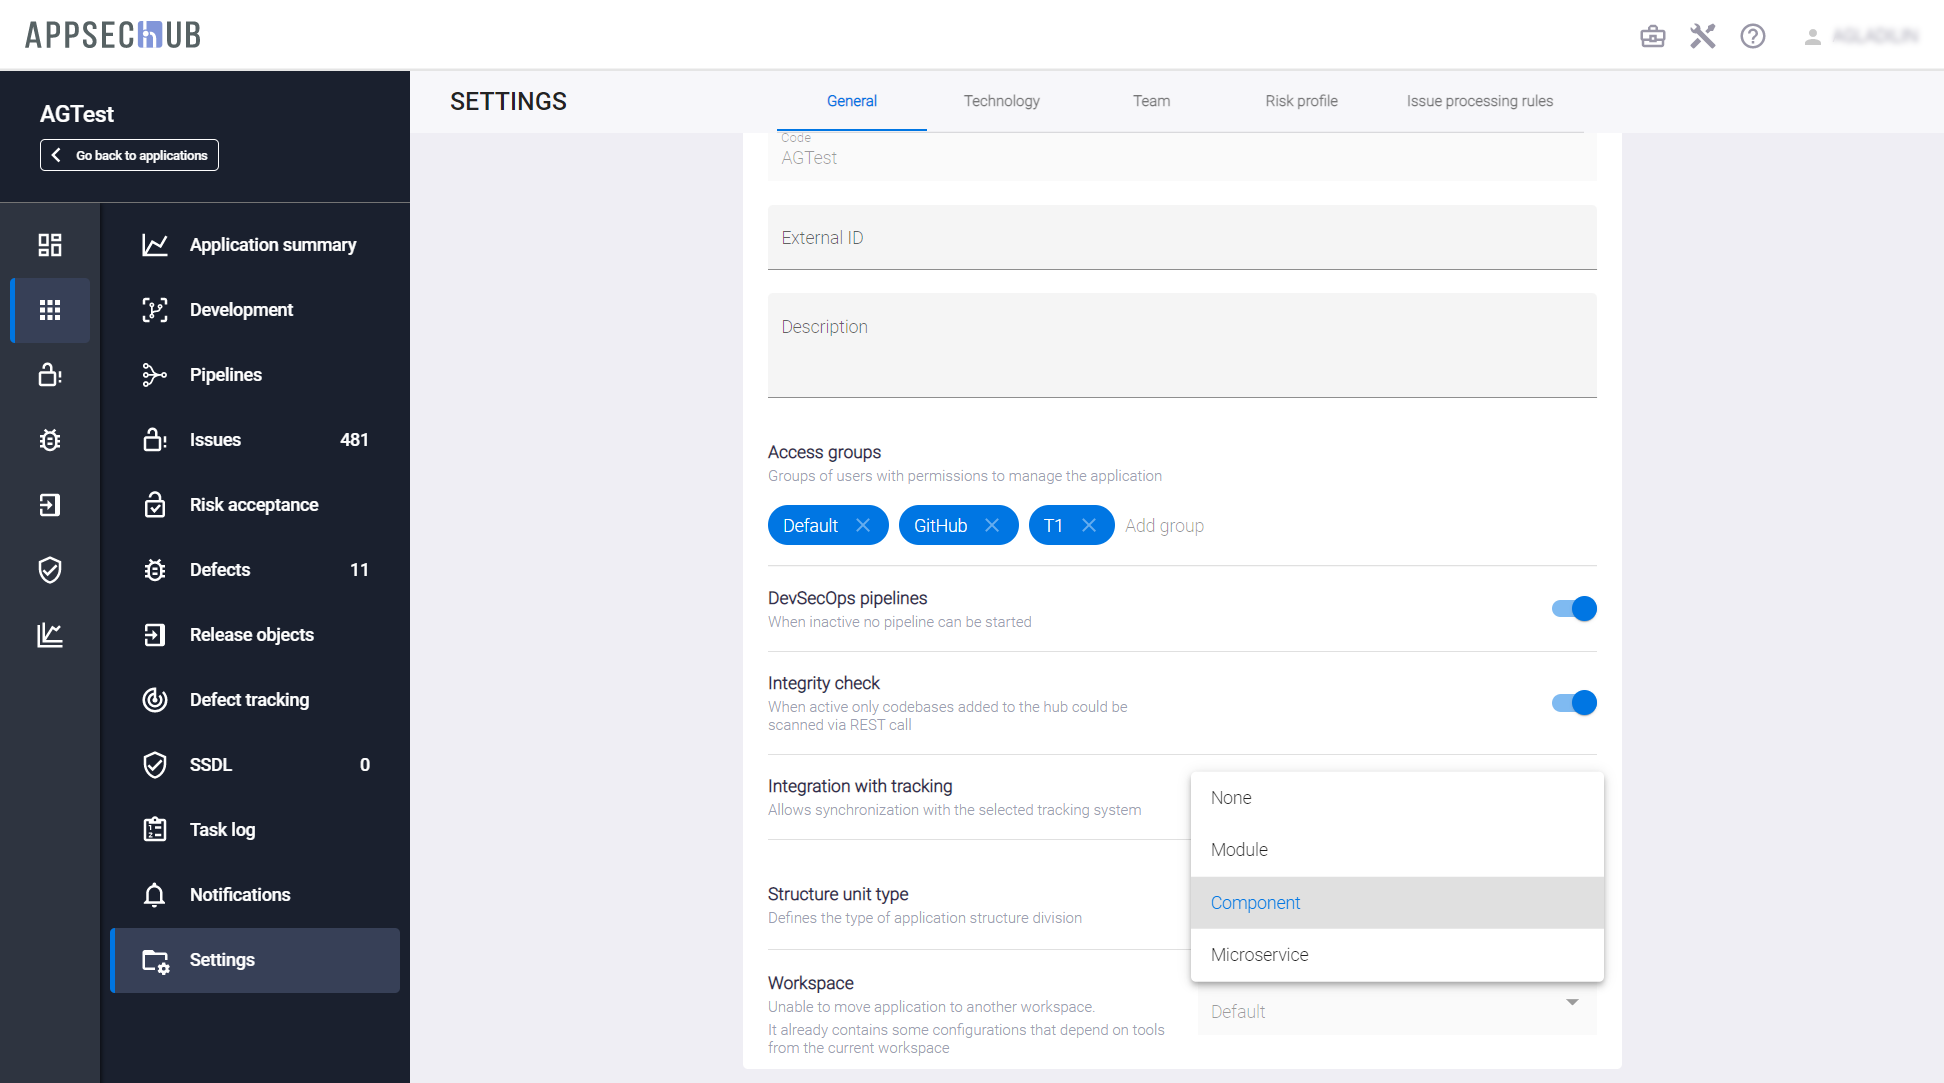Turn off the Integrity check switch

pyautogui.click(x=1574, y=703)
